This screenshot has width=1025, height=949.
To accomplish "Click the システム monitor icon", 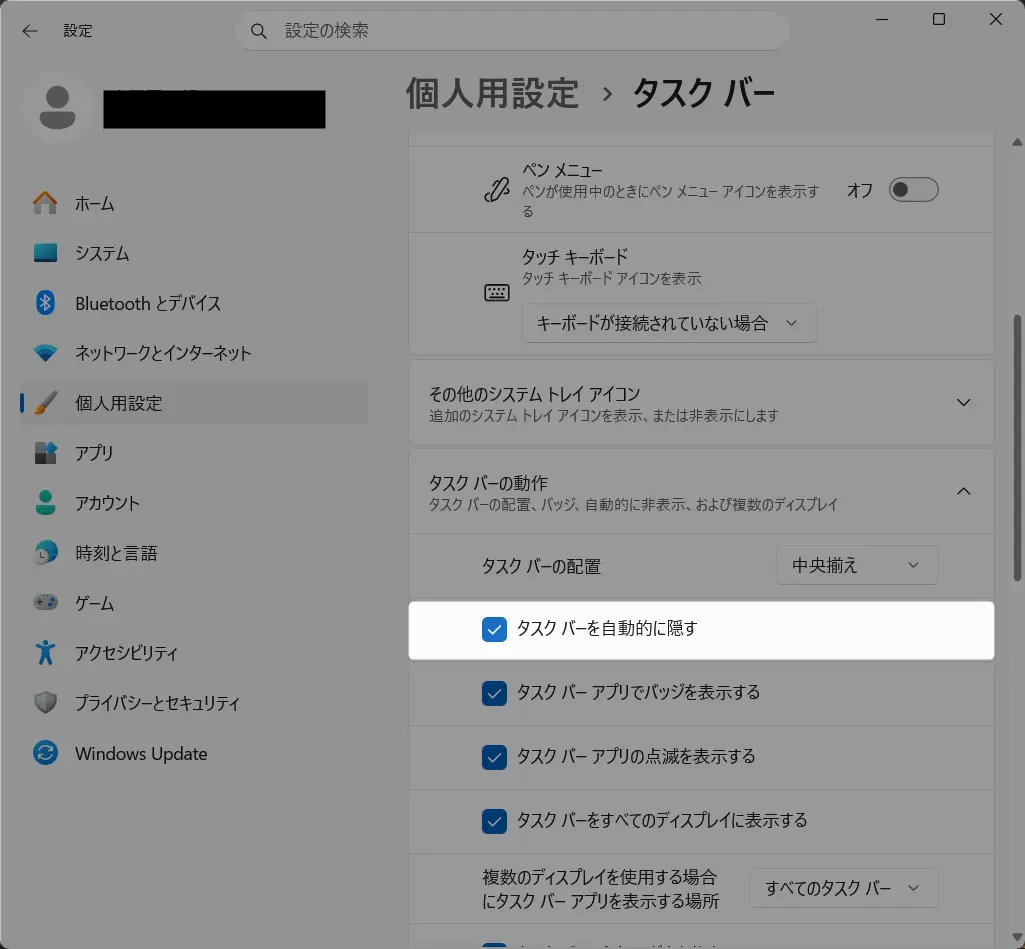I will [45, 253].
